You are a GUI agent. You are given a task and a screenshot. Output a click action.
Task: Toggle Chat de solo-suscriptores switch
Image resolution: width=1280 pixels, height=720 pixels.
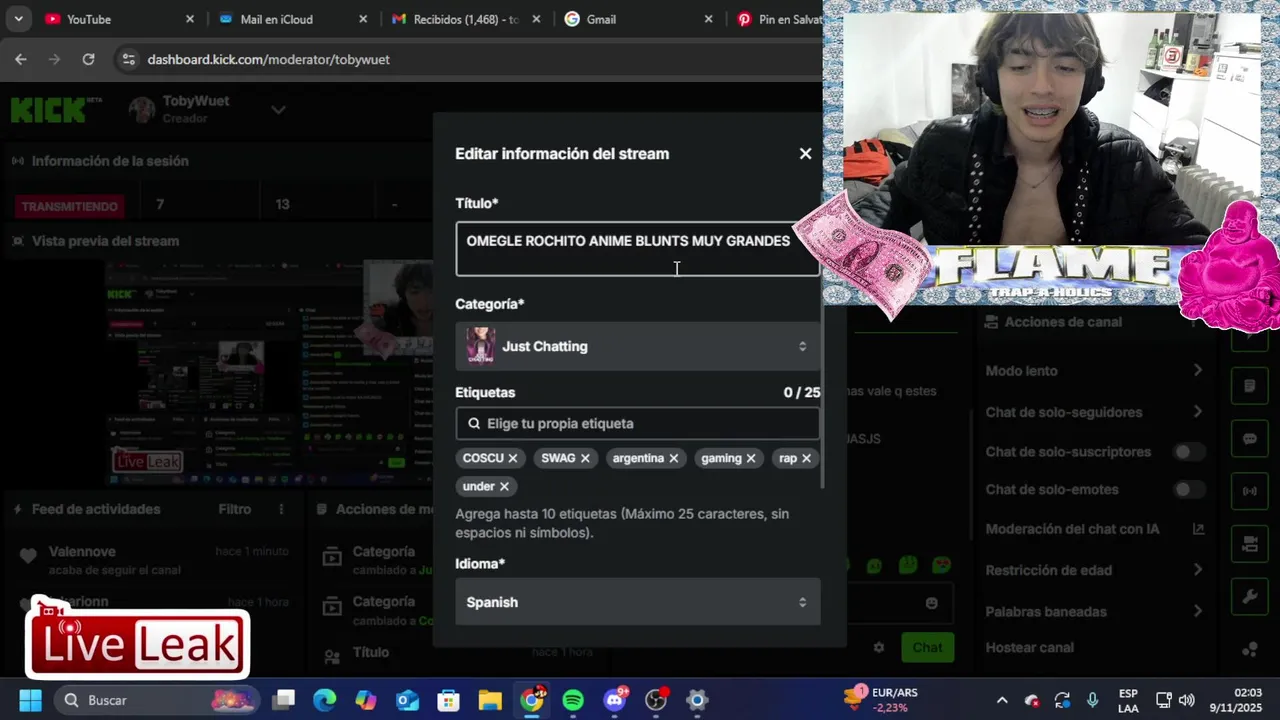pyautogui.click(x=1189, y=452)
